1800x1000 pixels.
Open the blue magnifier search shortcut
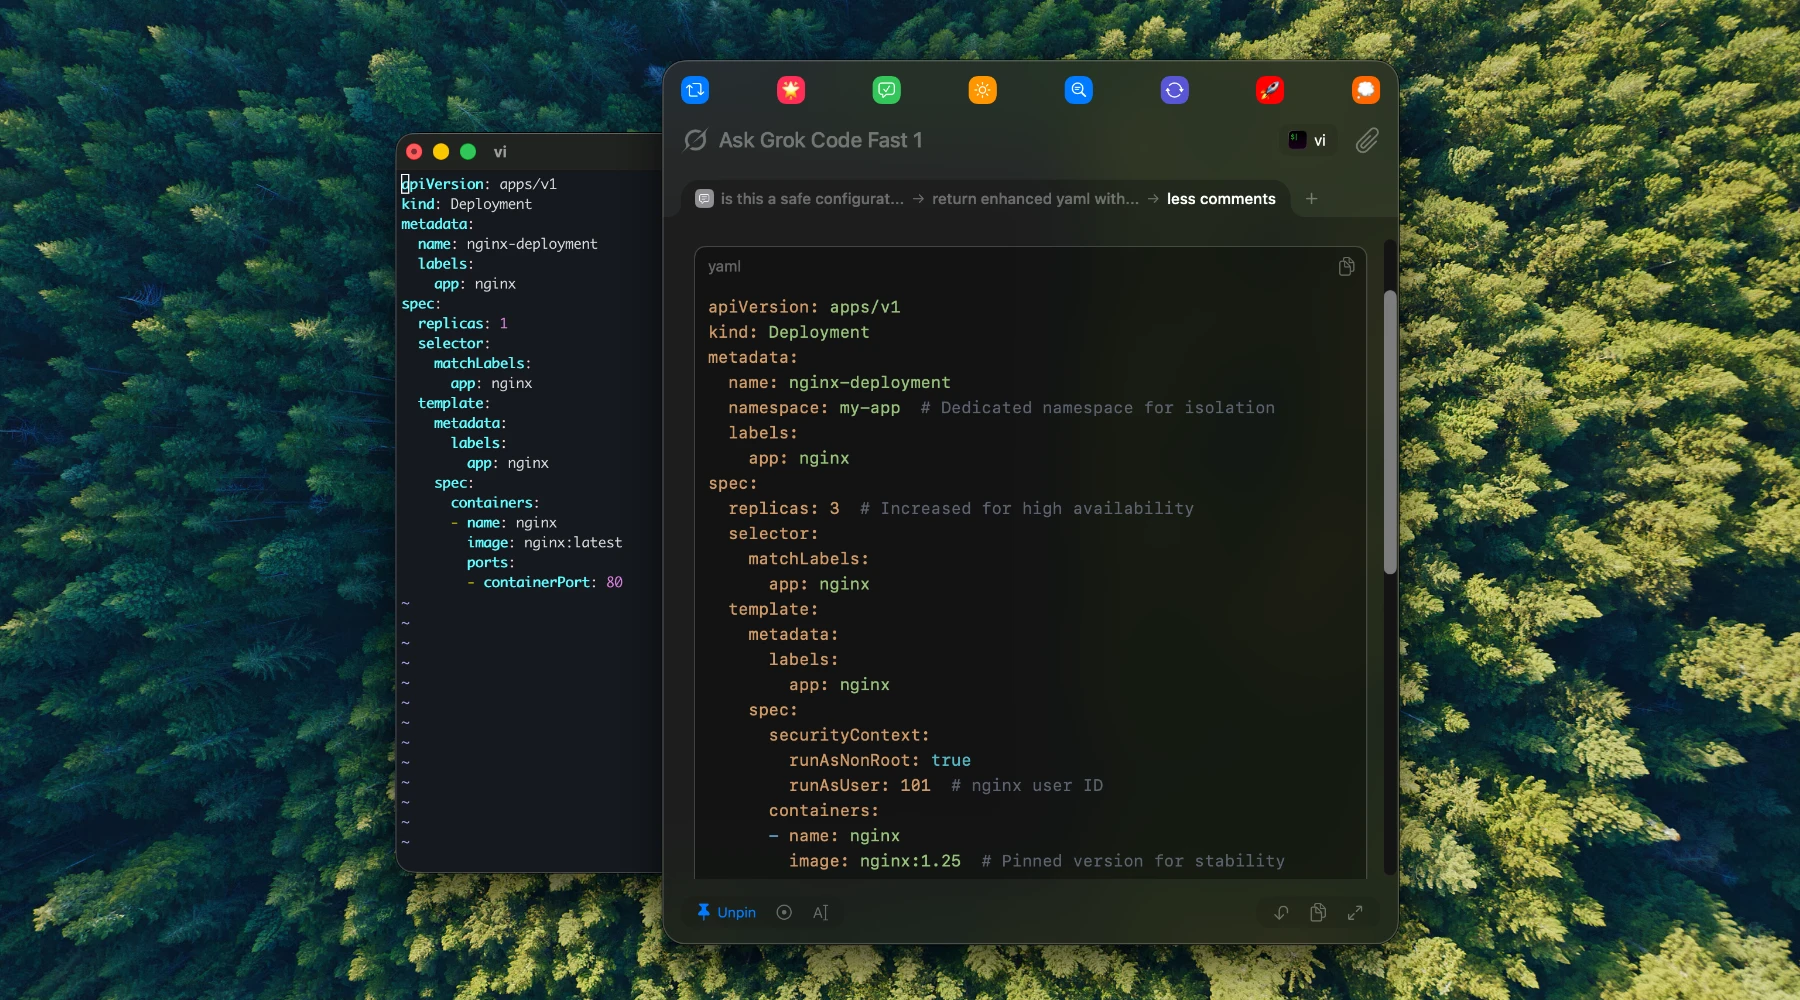pos(1079,90)
